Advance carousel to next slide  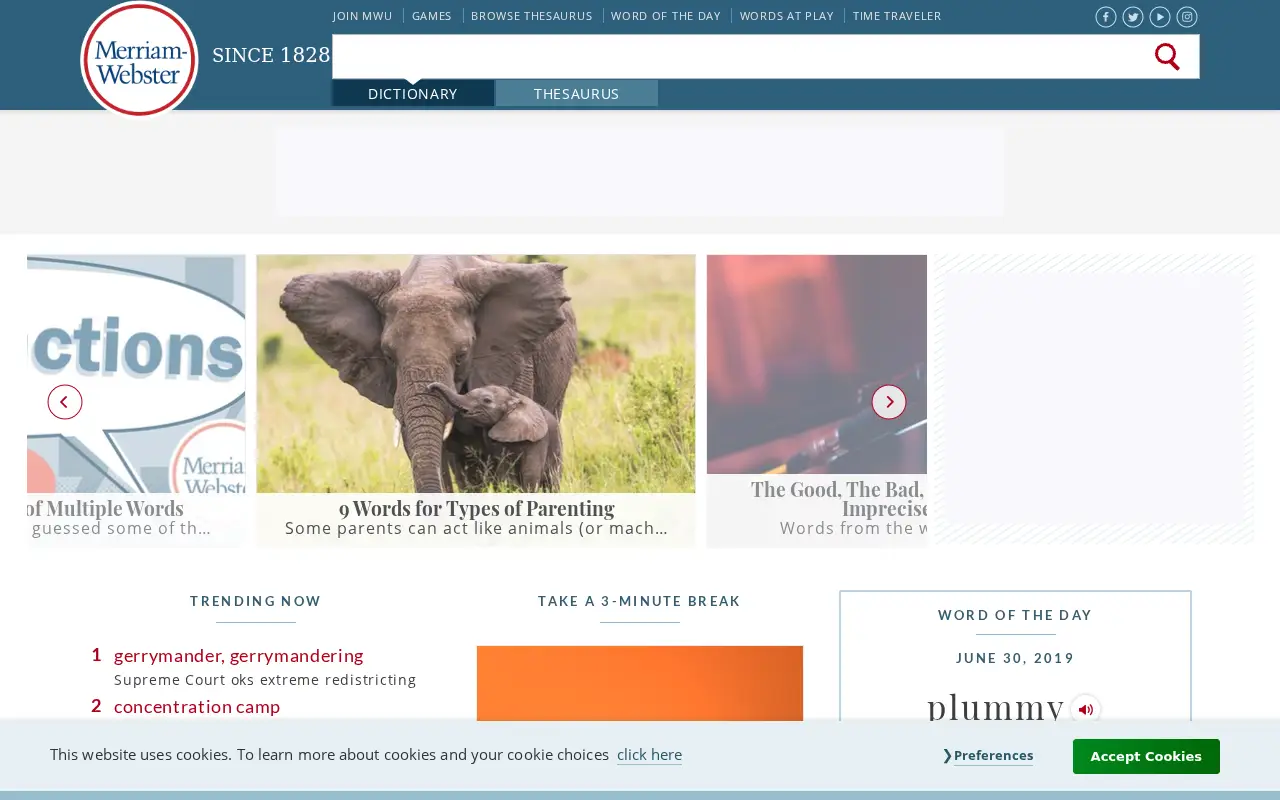pos(889,402)
